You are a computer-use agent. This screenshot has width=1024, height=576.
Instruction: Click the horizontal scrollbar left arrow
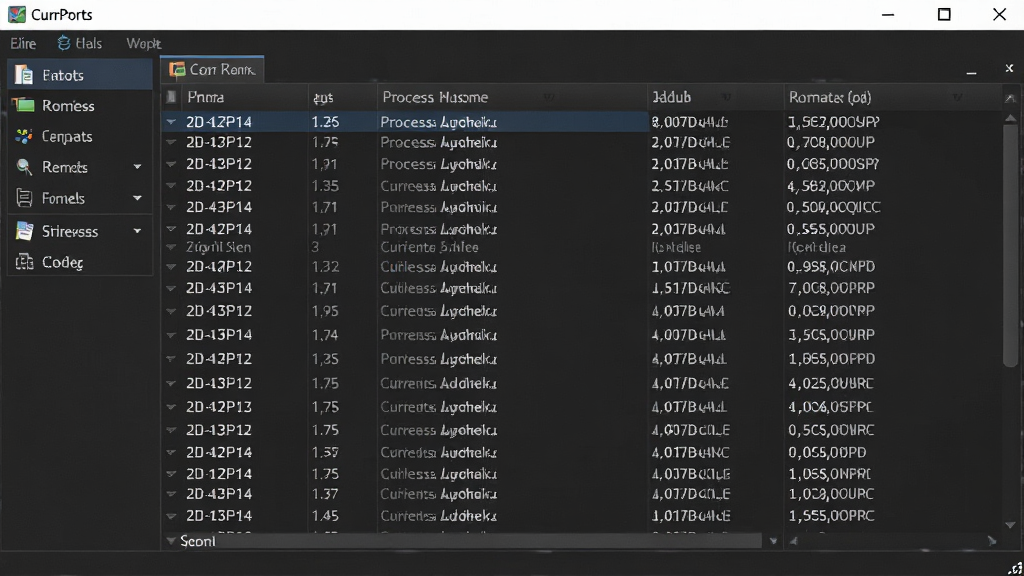point(793,541)
